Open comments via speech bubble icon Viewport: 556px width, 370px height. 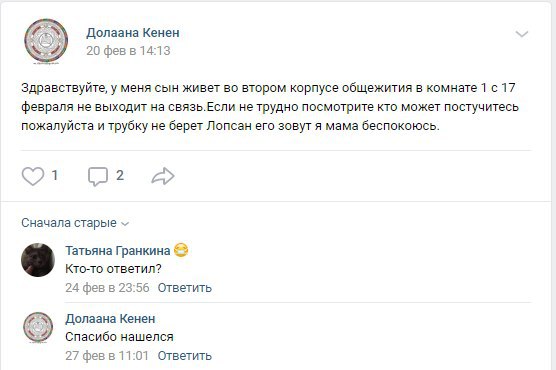click(98, 176)
